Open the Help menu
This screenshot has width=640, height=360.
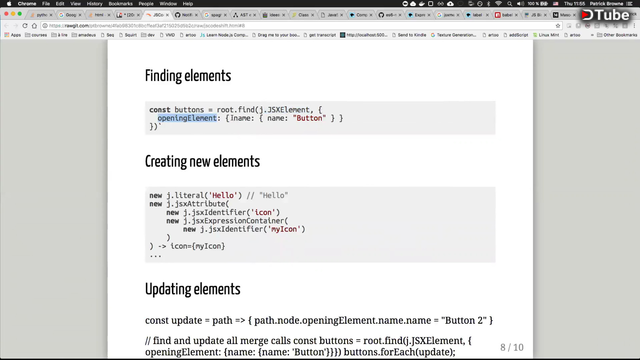point(187,4)
